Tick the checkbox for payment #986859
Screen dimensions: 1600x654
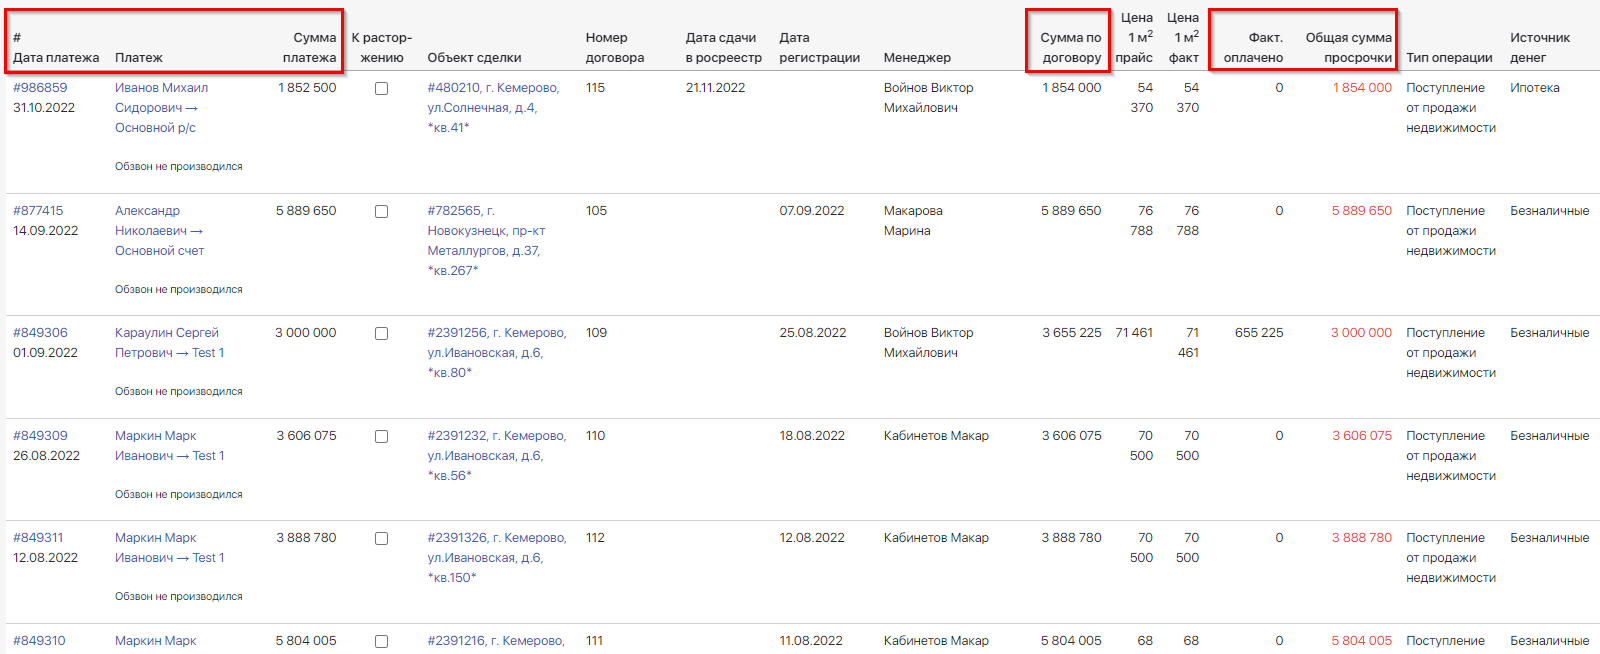381,89
